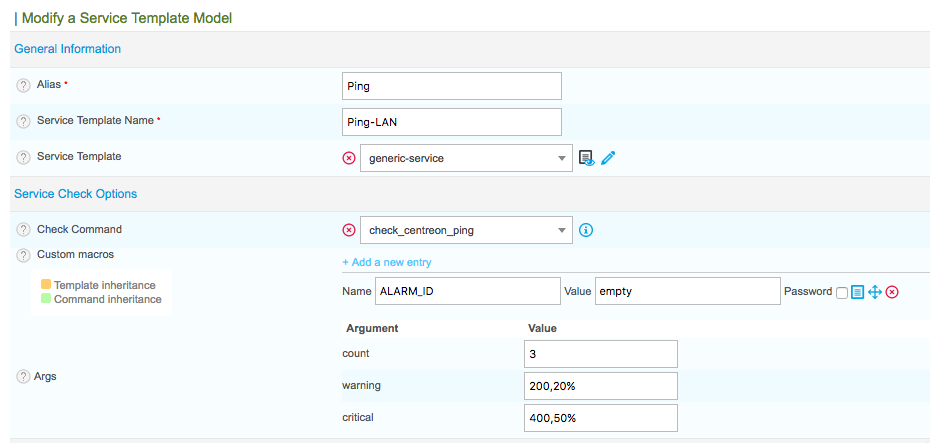
Task: Toggle the Password checkbox
Action: (x=842, y=292)
